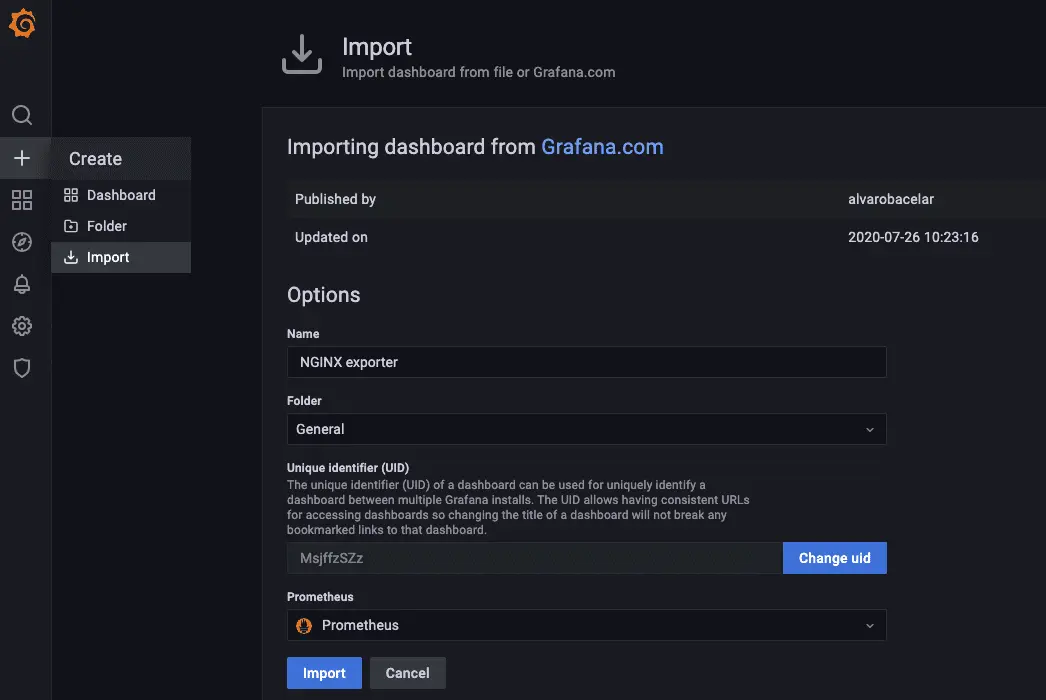This screenshot has width=1046, height=700.
Task: Select the Create plus icon
Action: (23, 157)
